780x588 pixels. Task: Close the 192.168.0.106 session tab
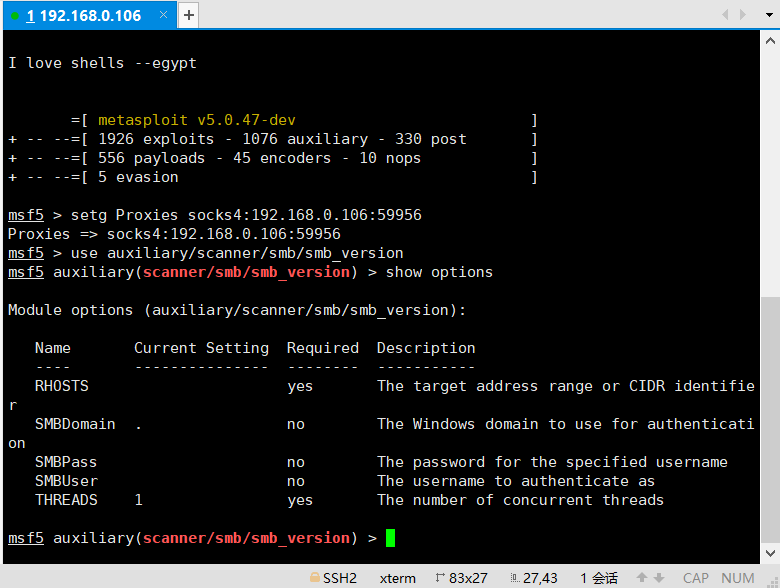coord(162,16)
